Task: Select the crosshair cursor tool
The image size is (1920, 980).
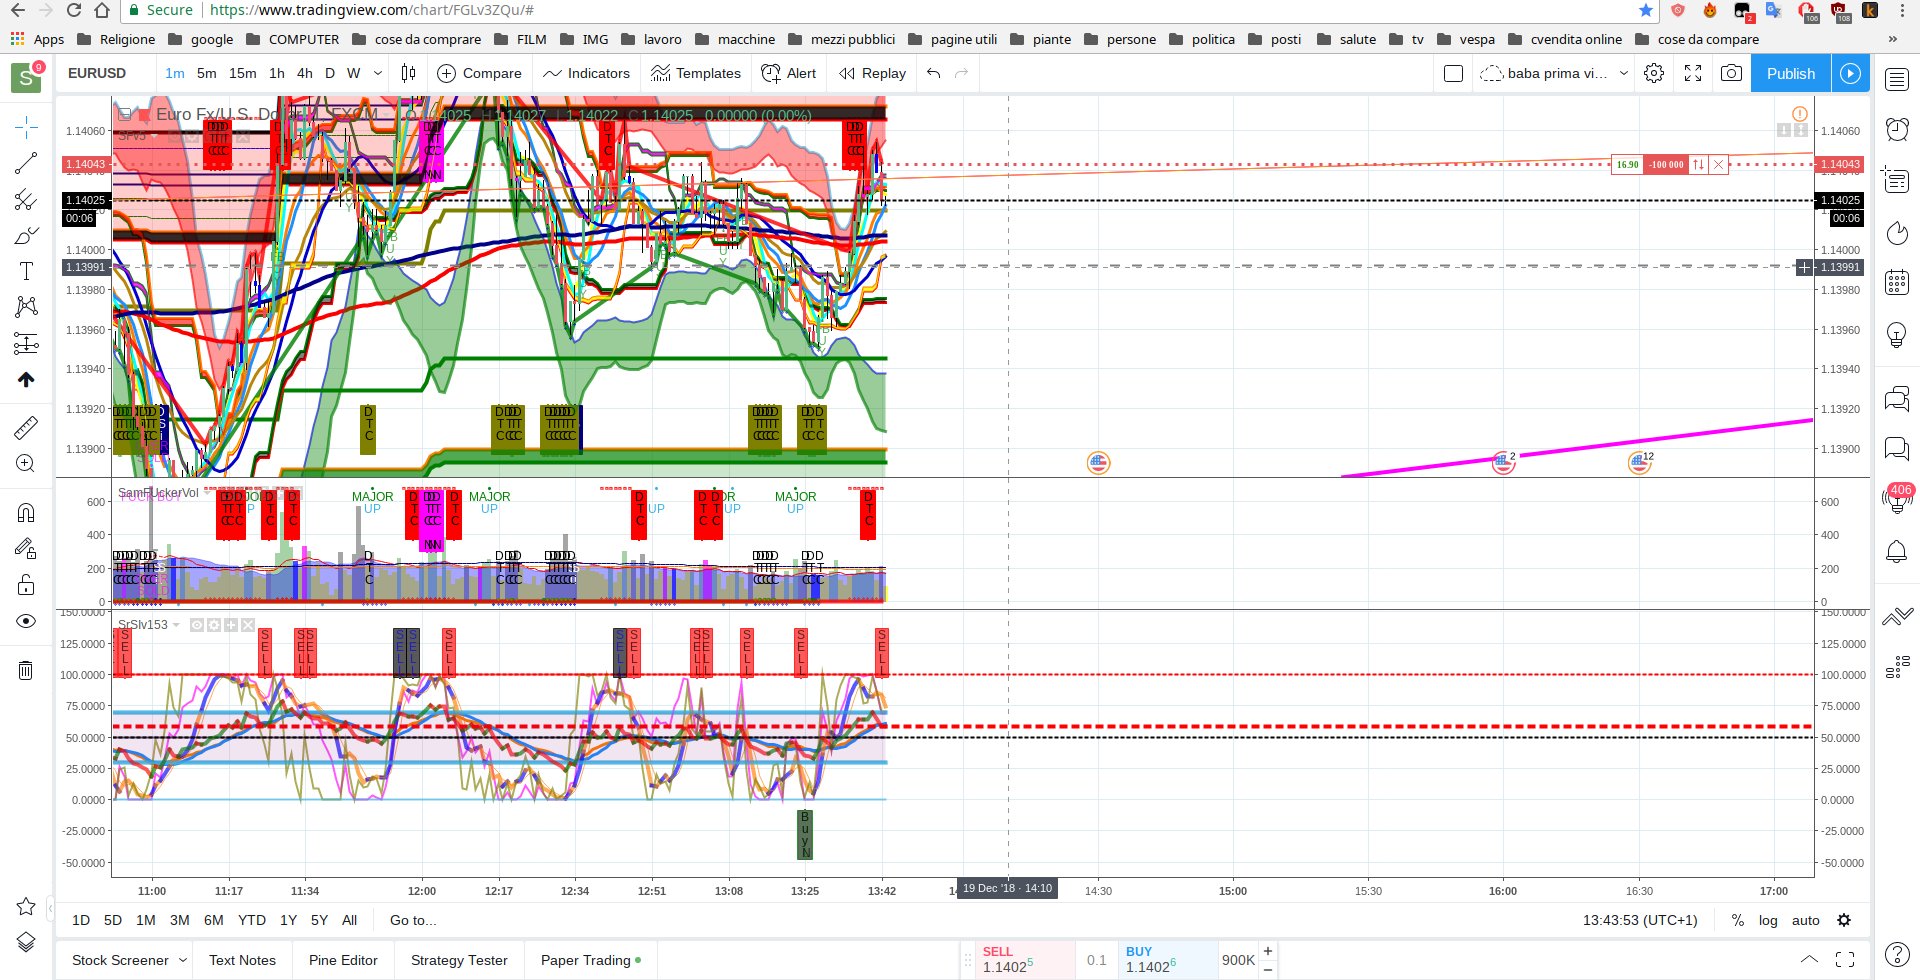Action: [x=26, y=127]
